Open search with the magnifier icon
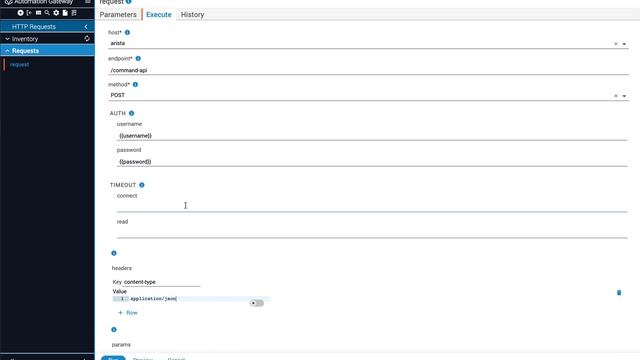640x360 pixels. point(47,13)
